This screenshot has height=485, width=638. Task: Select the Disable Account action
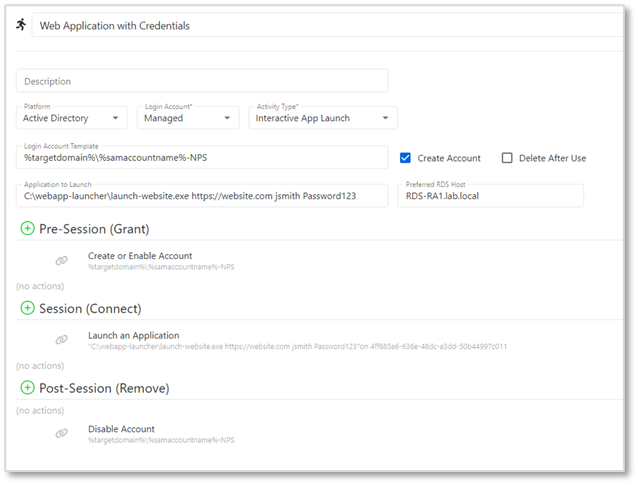pos(121,429)
